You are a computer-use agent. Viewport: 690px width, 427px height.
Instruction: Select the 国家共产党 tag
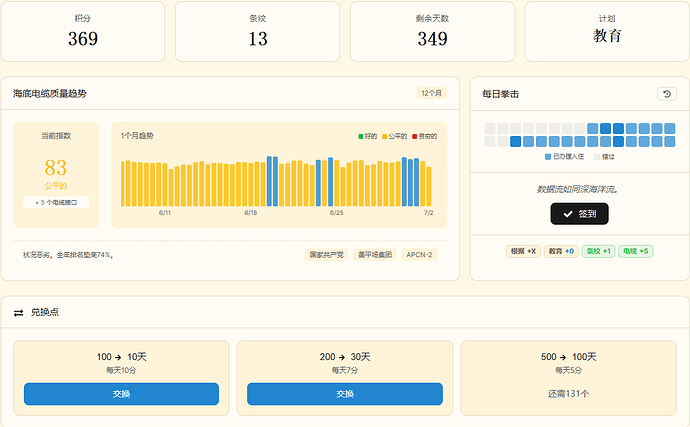pyautogui.click(x=327, y=255)
